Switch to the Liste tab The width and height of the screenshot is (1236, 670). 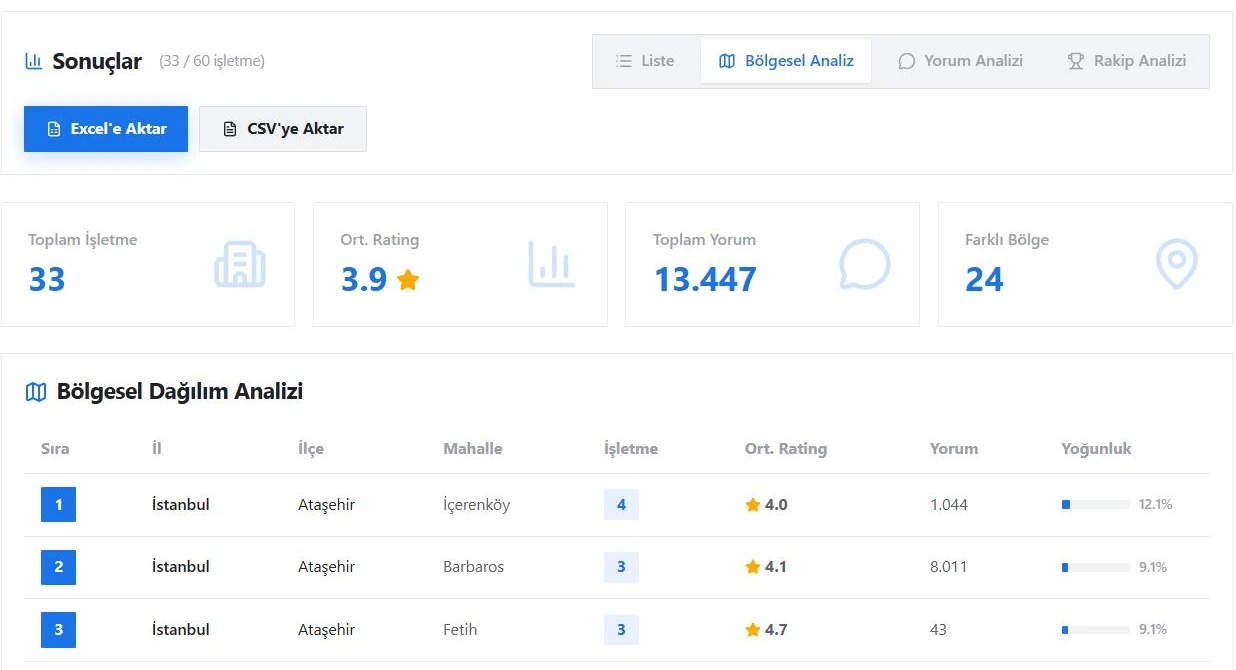point(645,61)
